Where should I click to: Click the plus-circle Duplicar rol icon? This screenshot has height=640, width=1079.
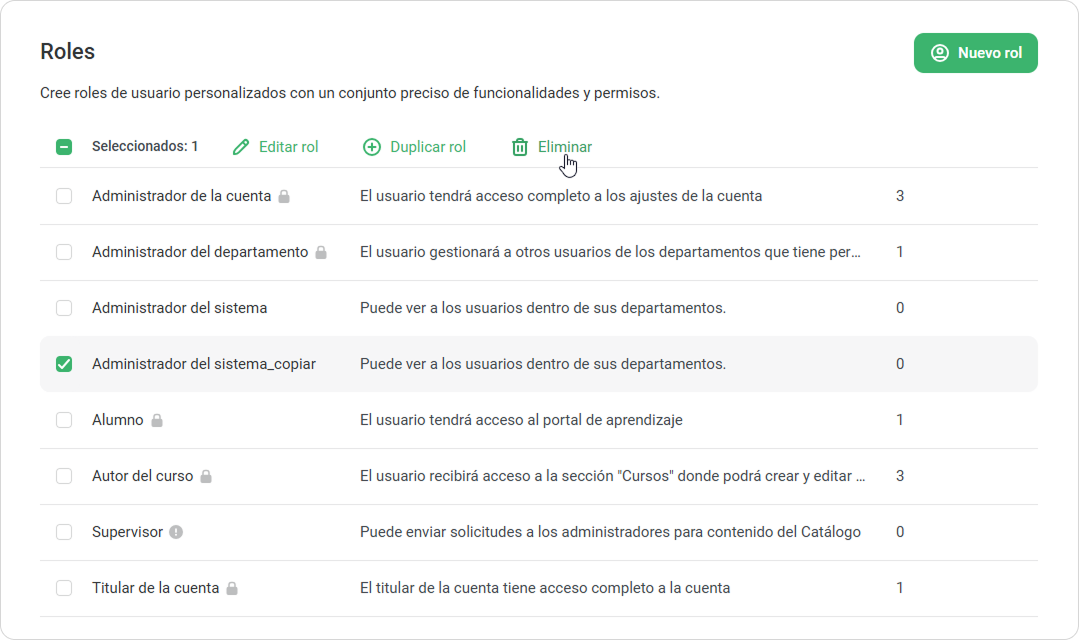point(371,147)
